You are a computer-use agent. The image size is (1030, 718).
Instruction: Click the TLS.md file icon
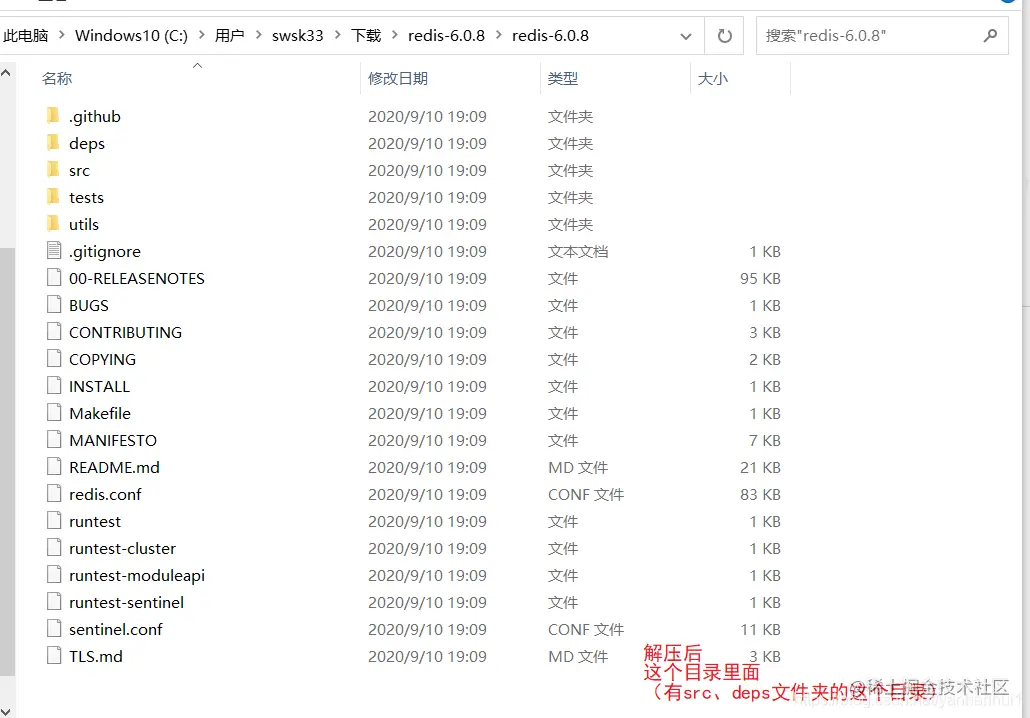[x=54, y=655]
